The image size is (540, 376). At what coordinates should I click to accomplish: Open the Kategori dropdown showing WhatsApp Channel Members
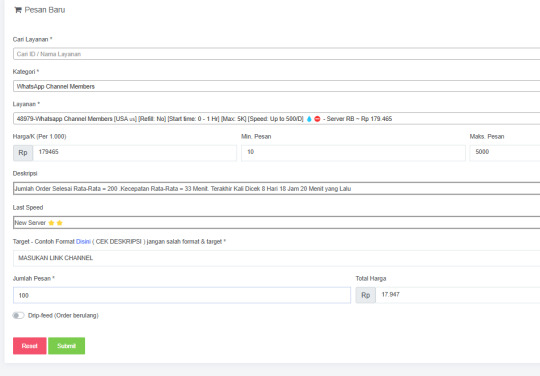tap(277, 86)
